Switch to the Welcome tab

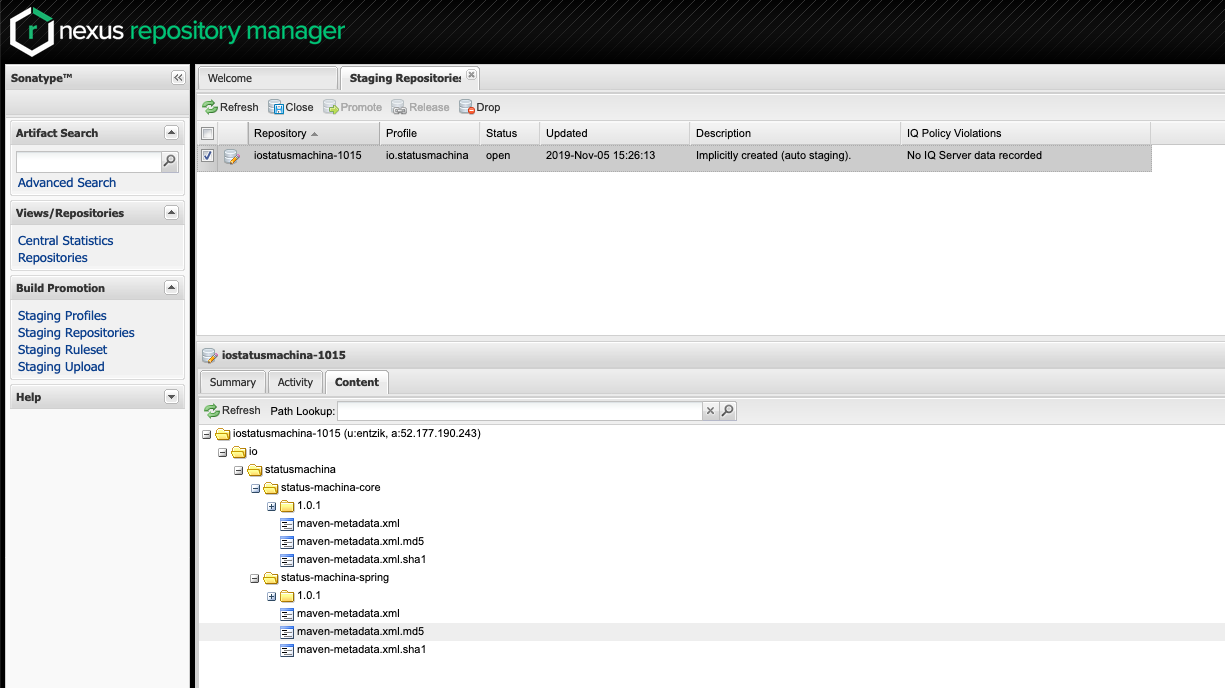point(268,78)
